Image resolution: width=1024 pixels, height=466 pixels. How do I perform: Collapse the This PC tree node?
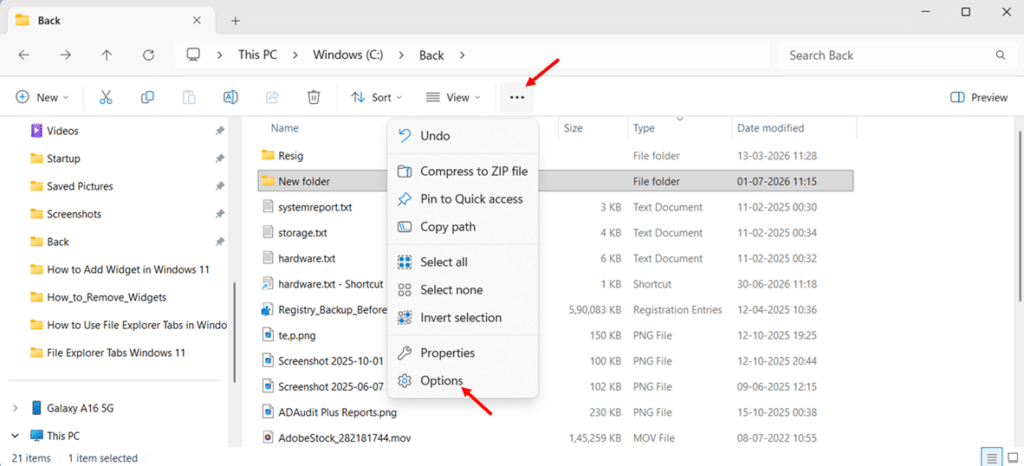(x=15, y=436)
